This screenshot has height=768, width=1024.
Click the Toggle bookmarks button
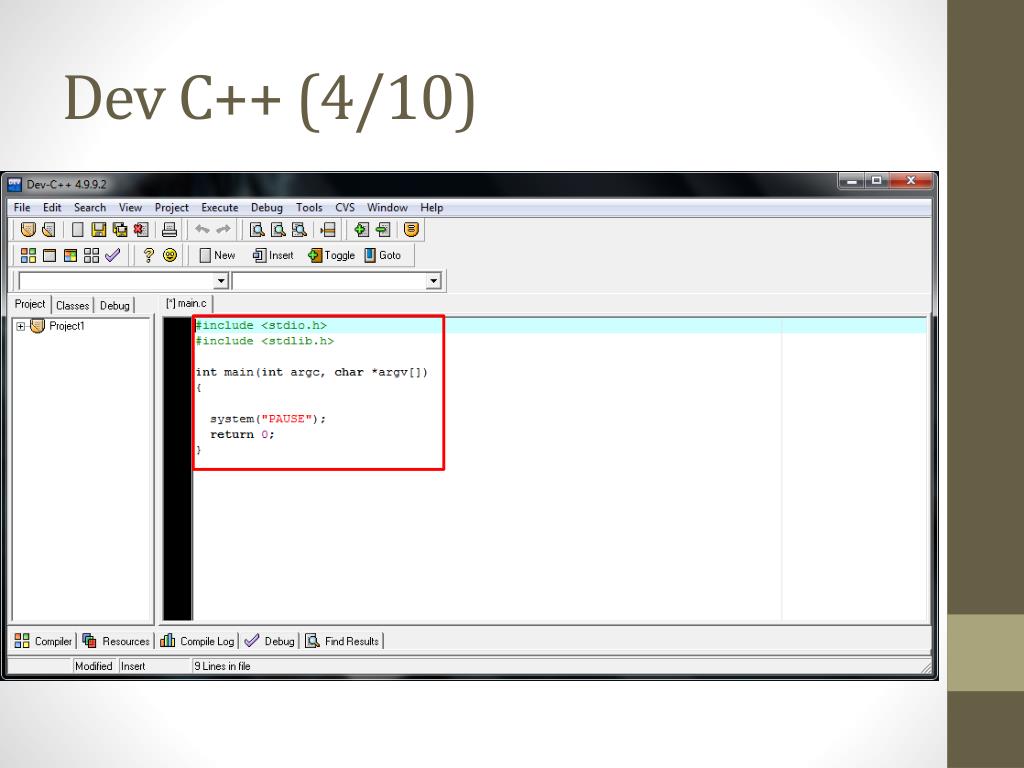331,255
